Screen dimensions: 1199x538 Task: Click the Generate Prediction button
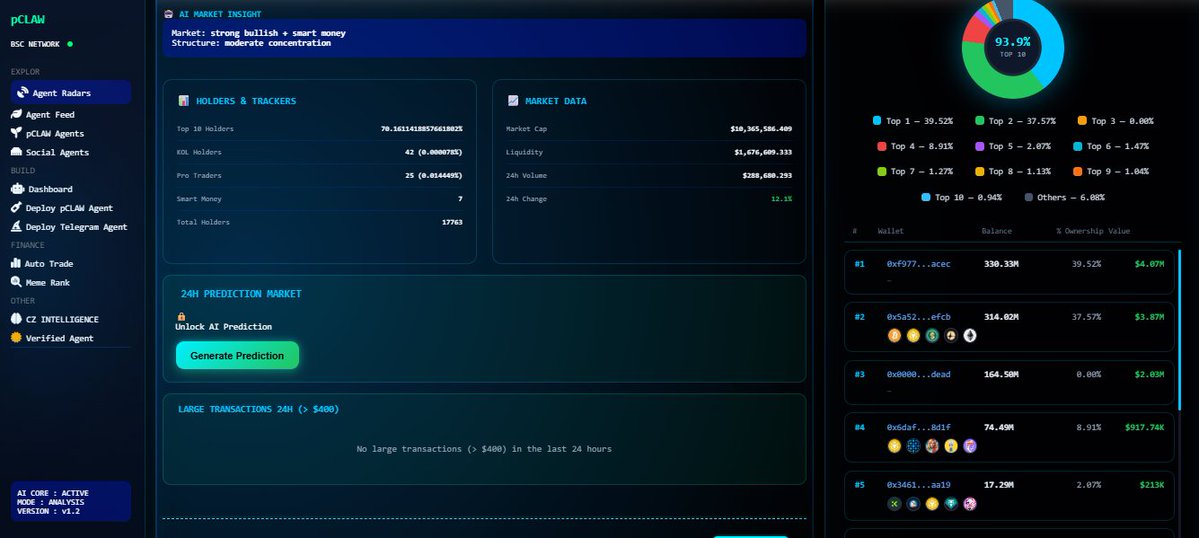pos(237,355)
